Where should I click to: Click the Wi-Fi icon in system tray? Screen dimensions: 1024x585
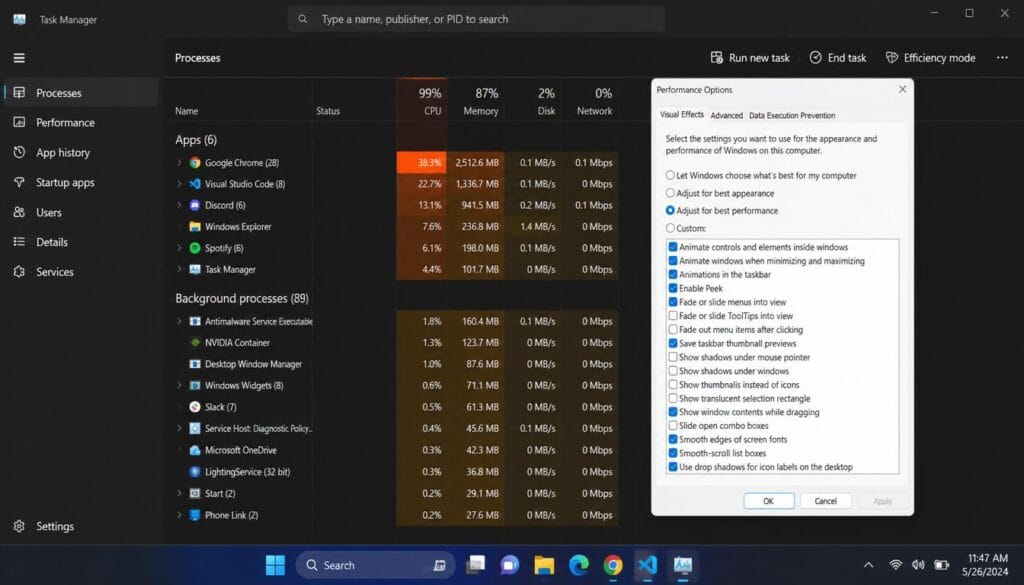tap(895, 565)
